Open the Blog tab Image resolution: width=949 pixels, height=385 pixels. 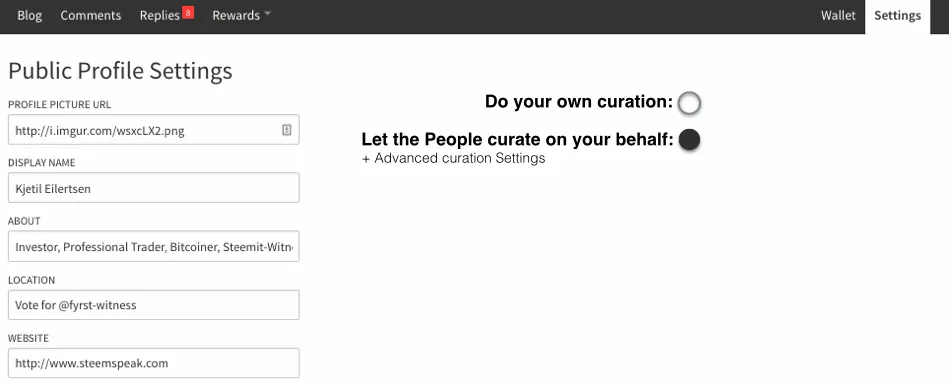pos(29,16)
